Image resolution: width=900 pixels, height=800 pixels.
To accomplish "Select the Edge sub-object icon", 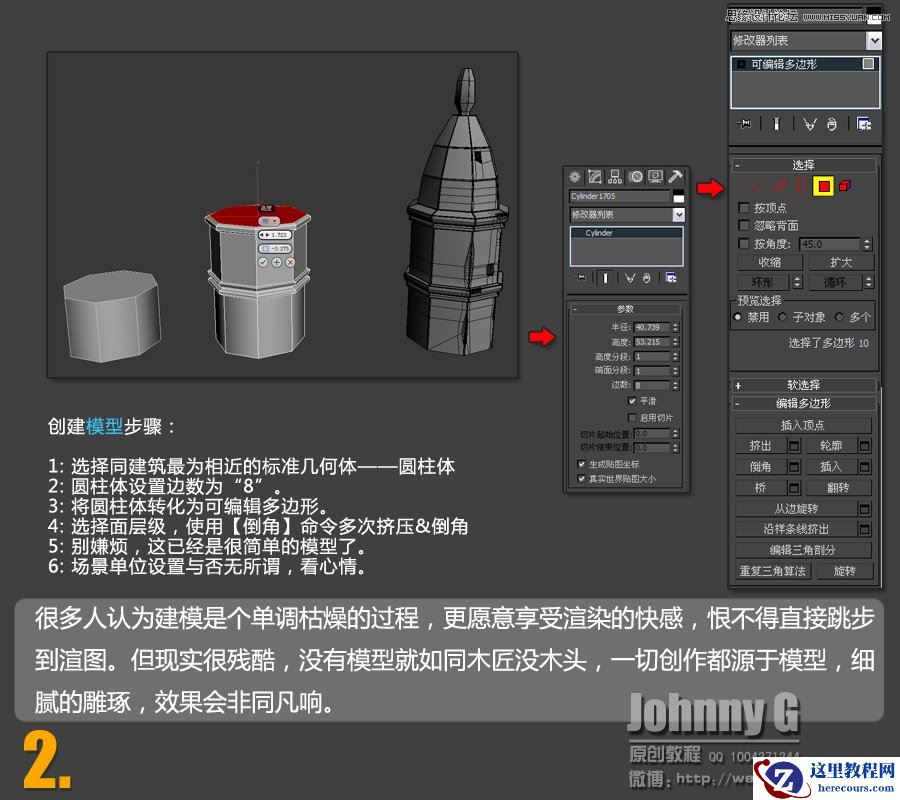I will pyautogui.click(x=779, y=186).
